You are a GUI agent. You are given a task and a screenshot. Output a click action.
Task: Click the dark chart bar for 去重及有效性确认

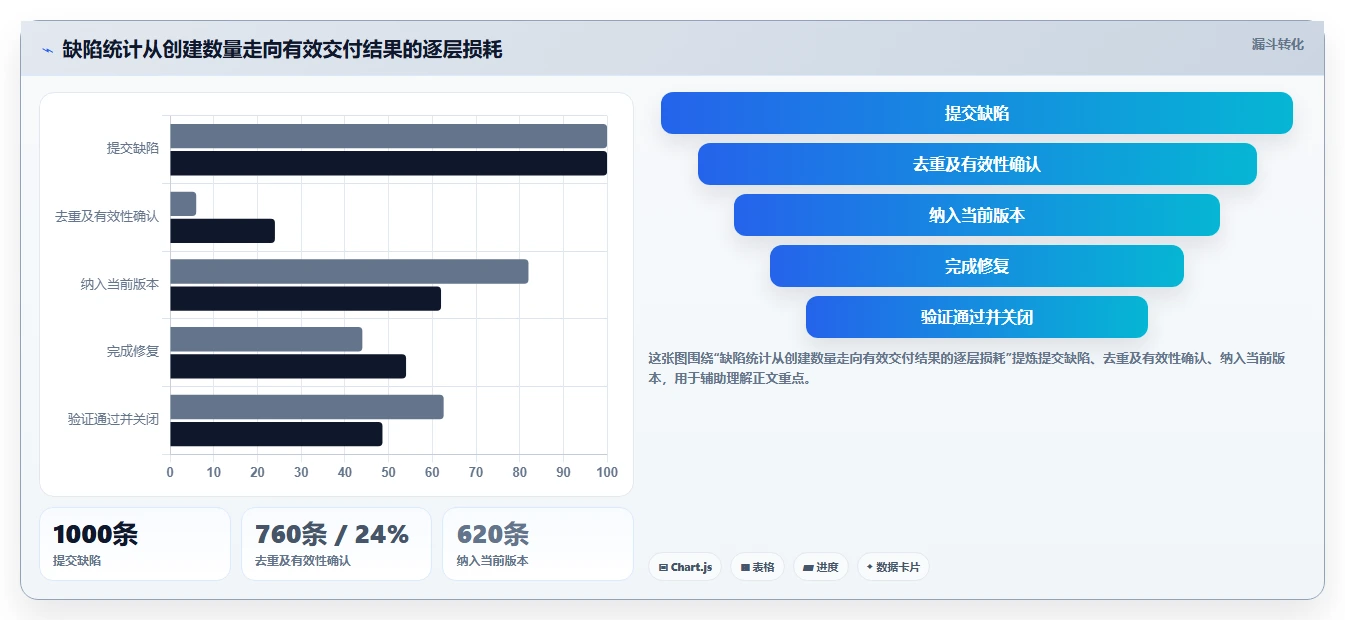pos(222,231)
